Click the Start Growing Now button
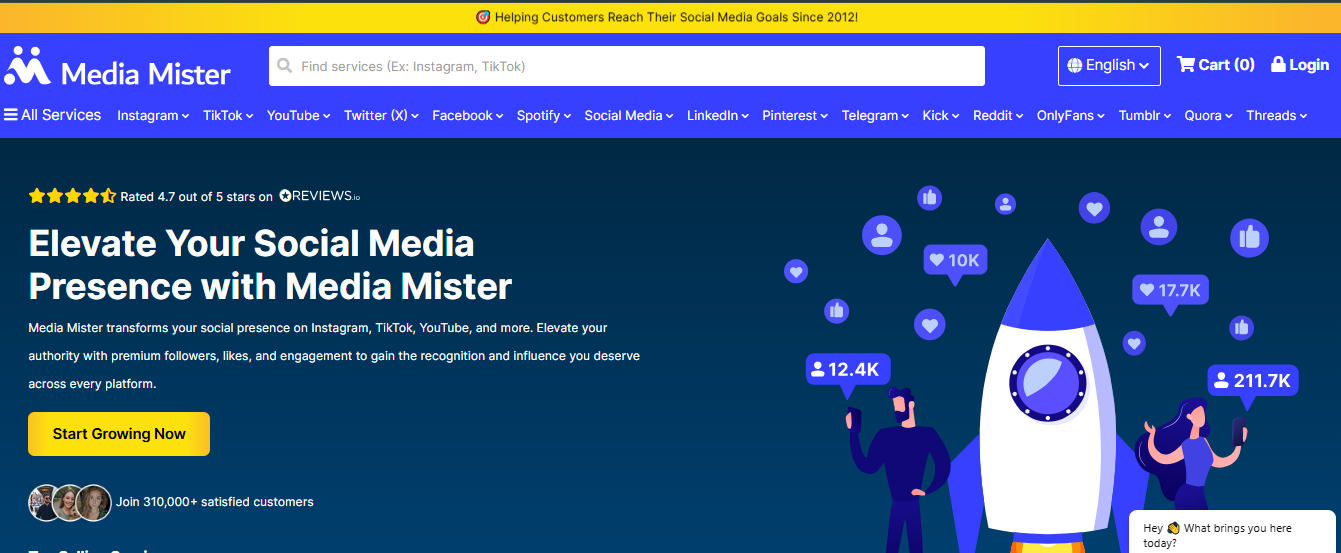The height and width of the screenshot is (553, 1341). point(119,434)
